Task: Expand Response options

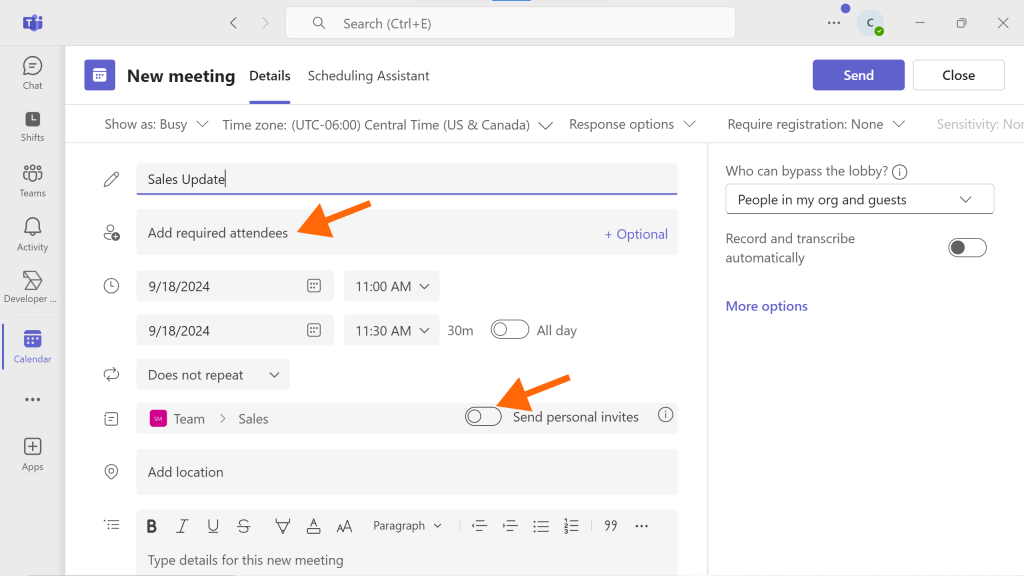Action: point(632,124)
